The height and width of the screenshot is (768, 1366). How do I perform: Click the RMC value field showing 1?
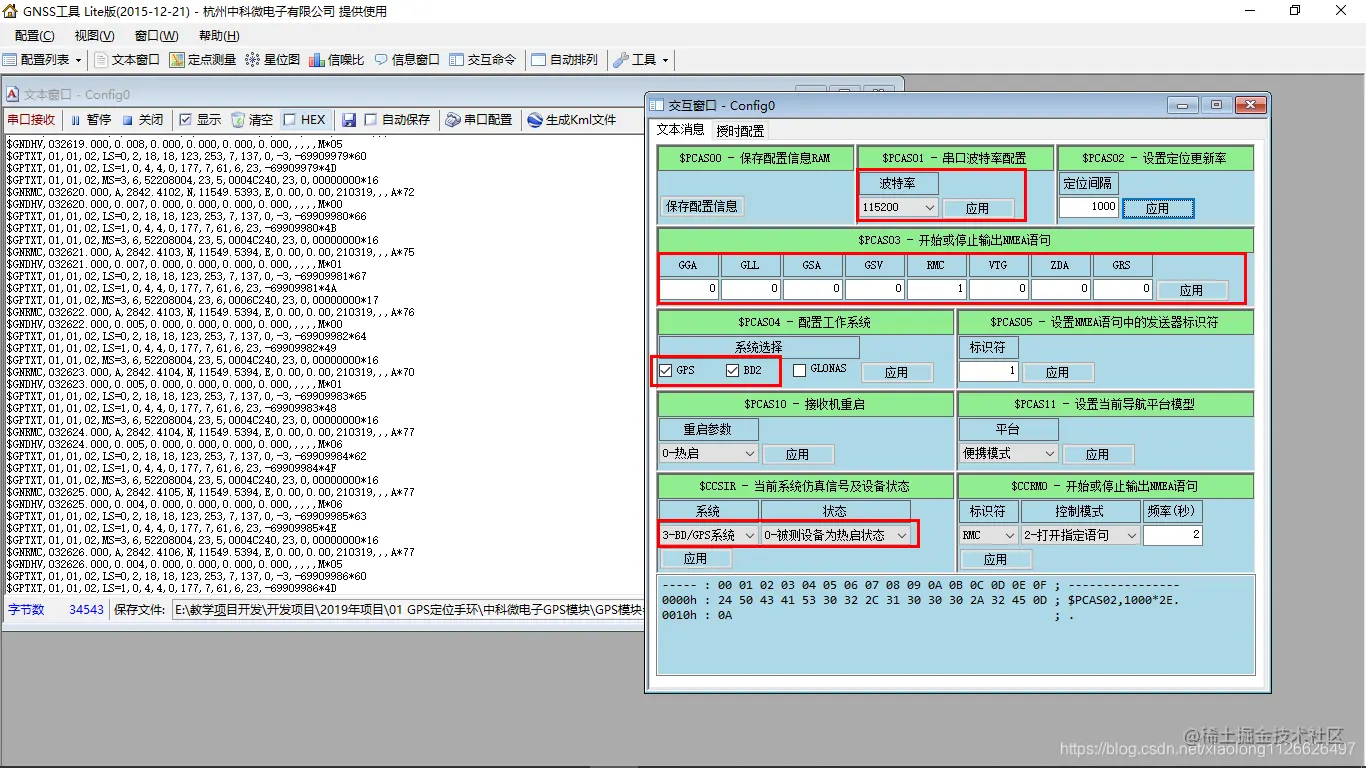[936, 289]
